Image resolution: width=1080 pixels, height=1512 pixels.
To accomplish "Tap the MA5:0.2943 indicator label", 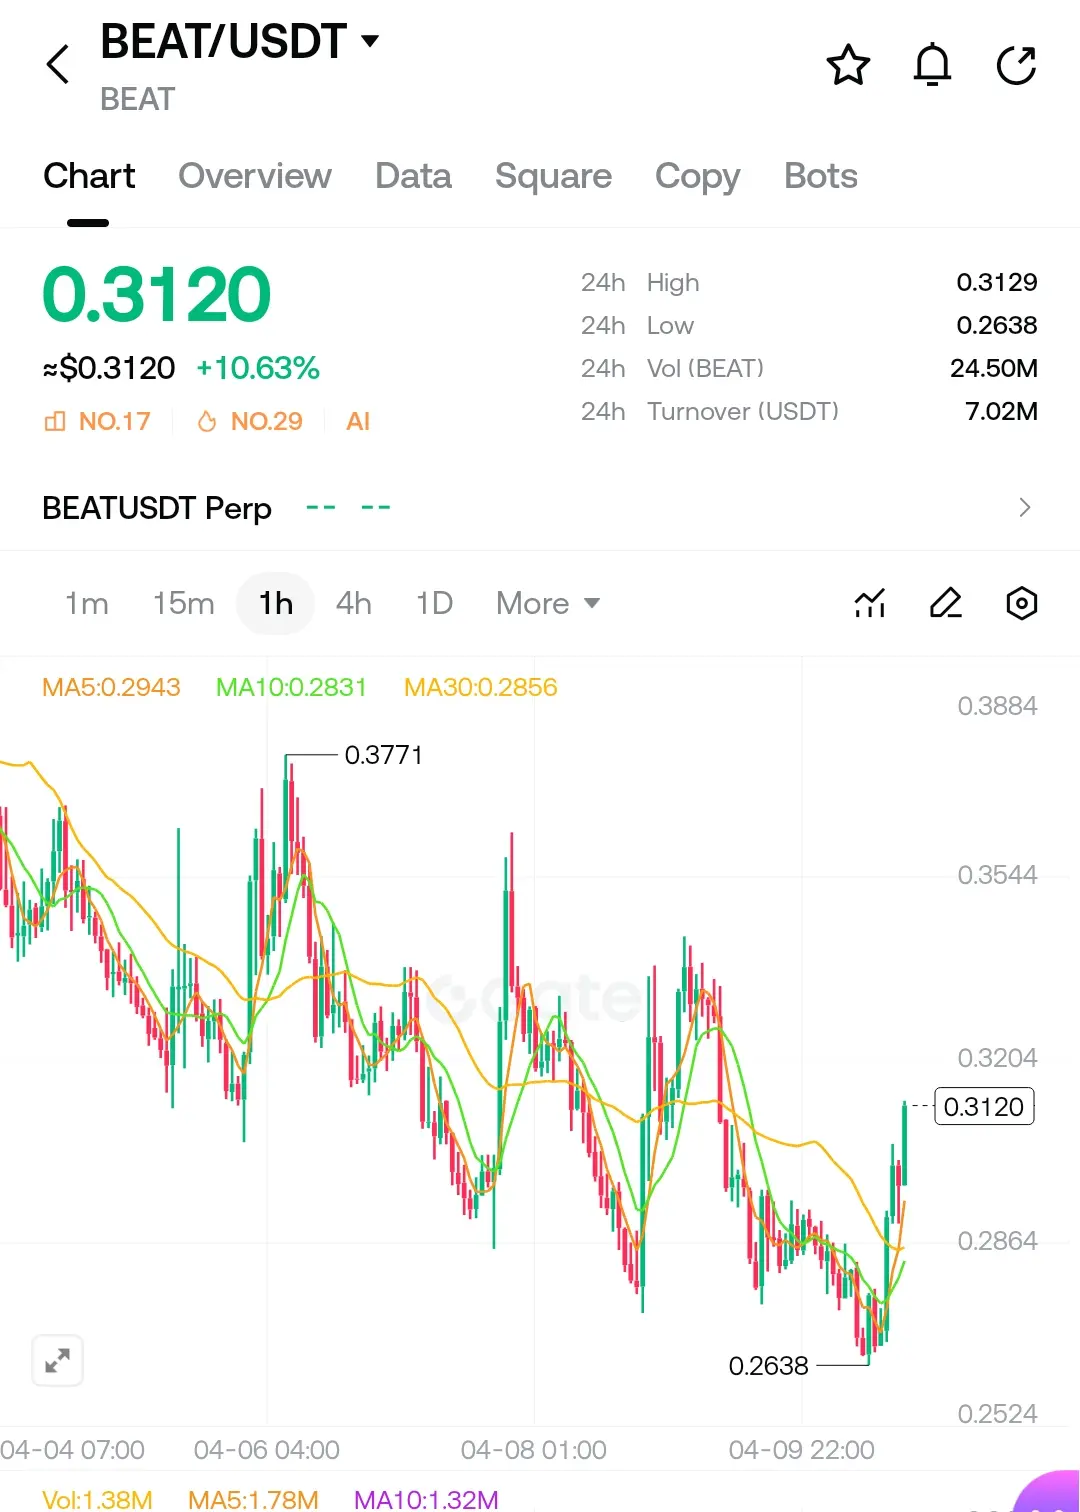I will click(x=111, y=687).
